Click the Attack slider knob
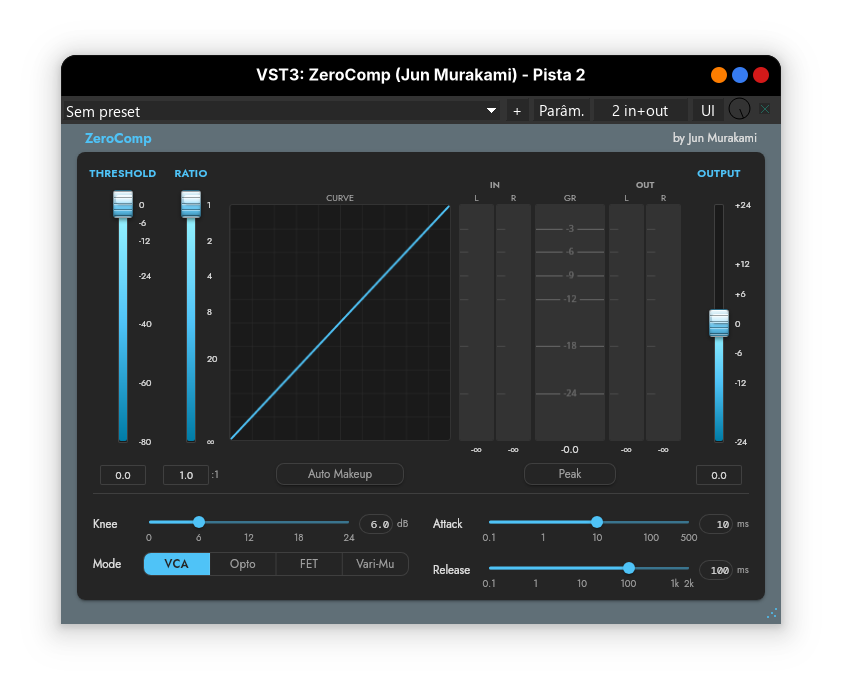The width and height of the screenshot is (842, 691). coord(597,522)
